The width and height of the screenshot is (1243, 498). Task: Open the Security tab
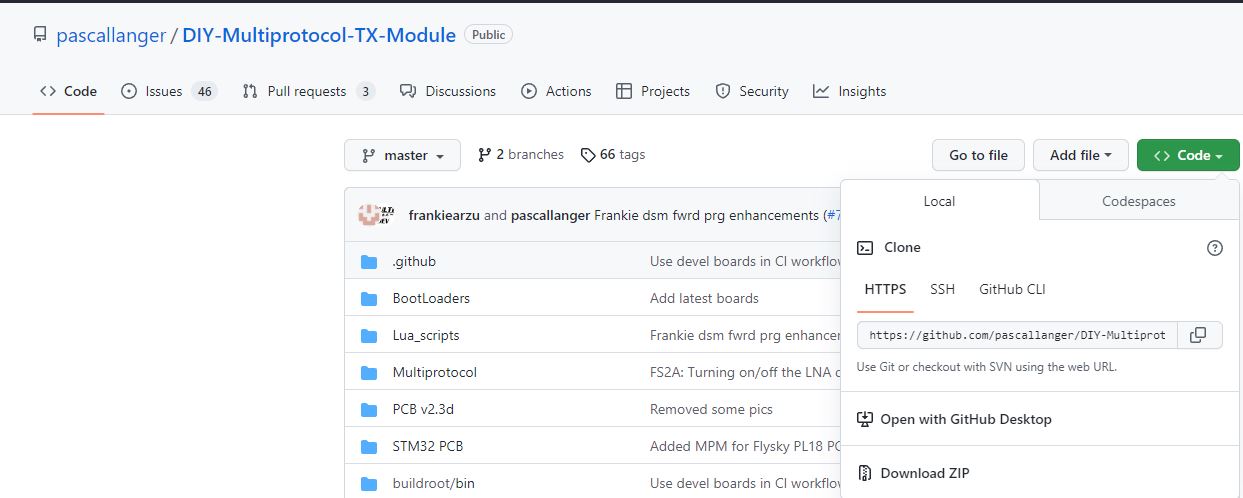(x=752, y=91)
